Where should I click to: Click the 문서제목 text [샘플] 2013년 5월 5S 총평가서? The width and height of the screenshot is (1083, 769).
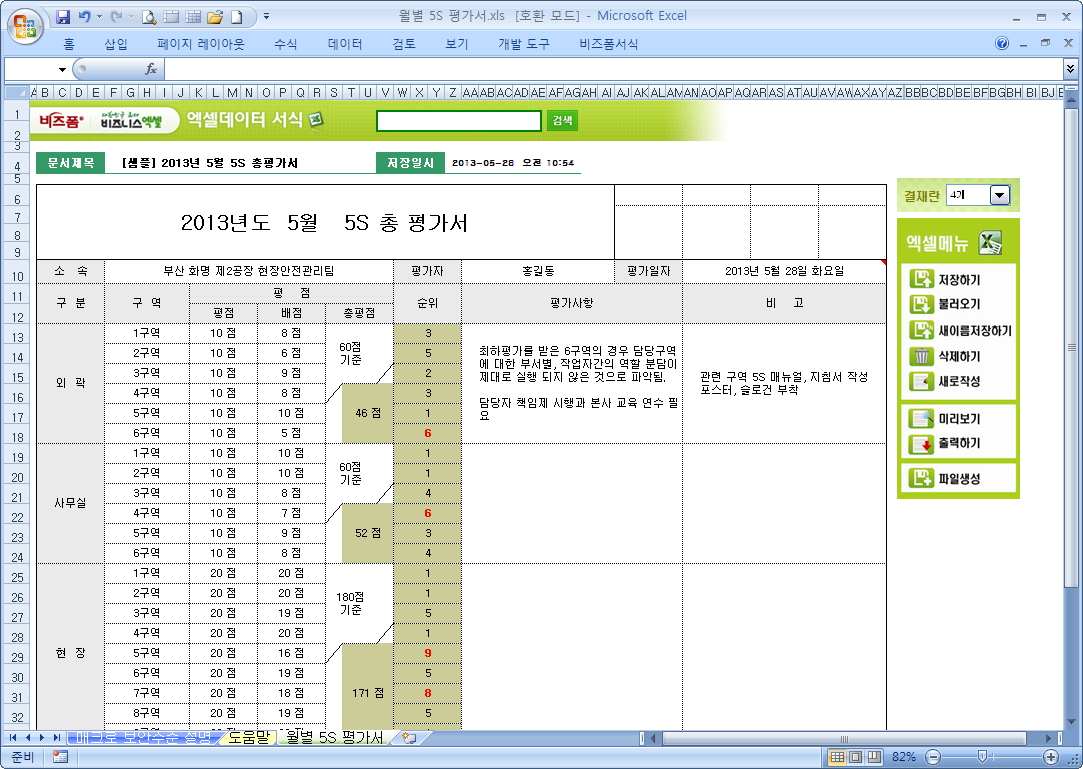(209, 163)
